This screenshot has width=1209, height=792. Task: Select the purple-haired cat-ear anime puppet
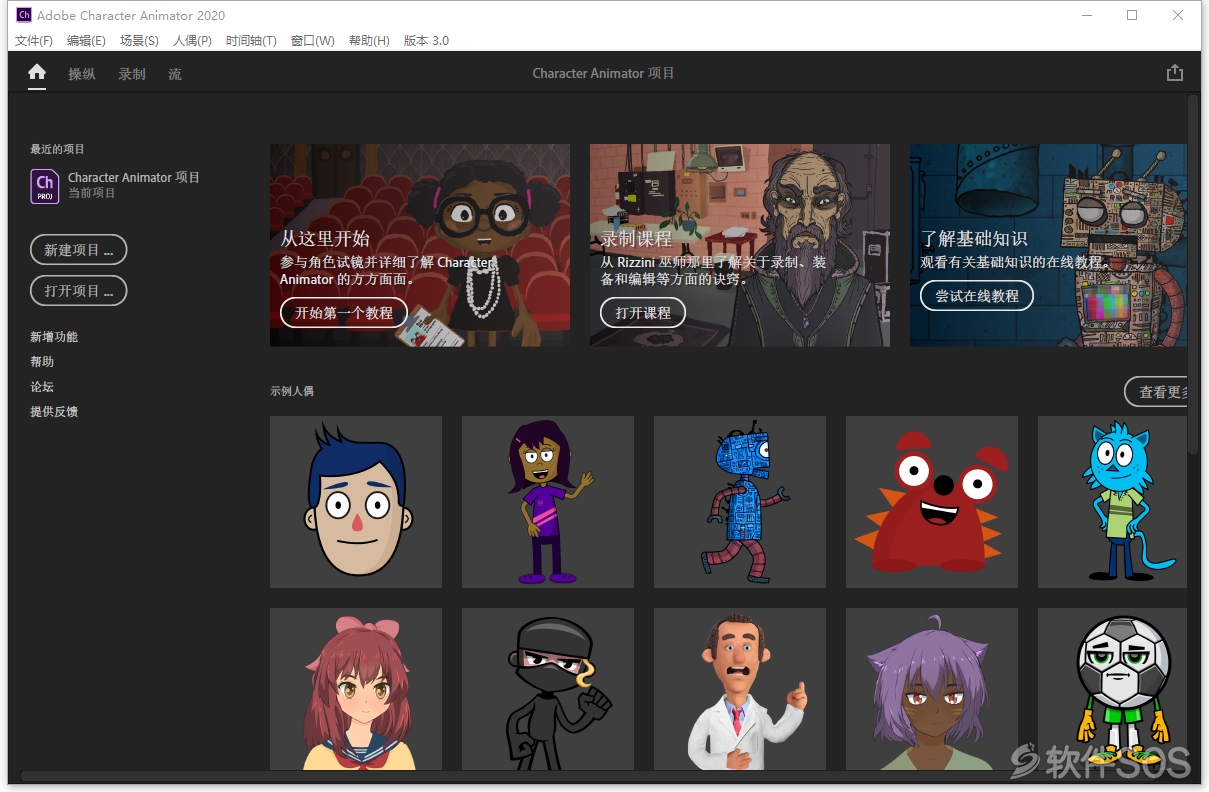[x=932, y=689]
